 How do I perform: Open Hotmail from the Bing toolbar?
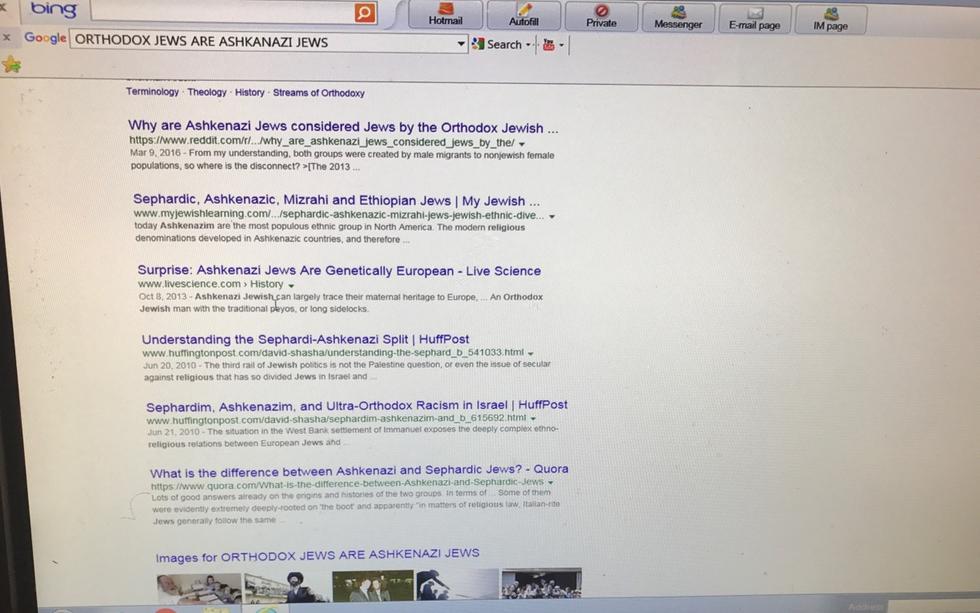[445, 15]
